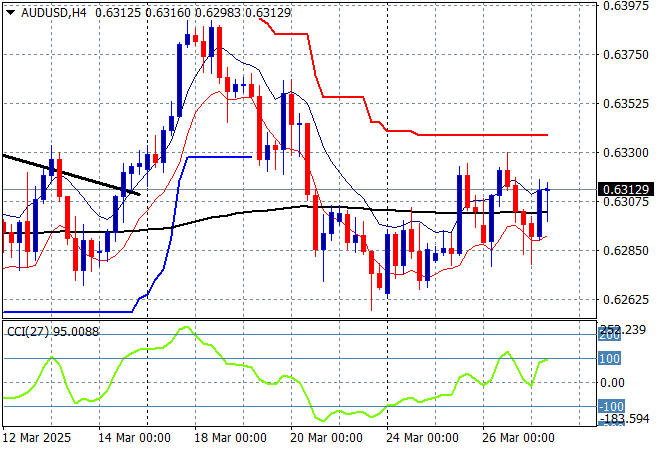Click the 0.63975 price scale label
The width and height of the screenshot is (660, 450).
click(x=626, y=5)
